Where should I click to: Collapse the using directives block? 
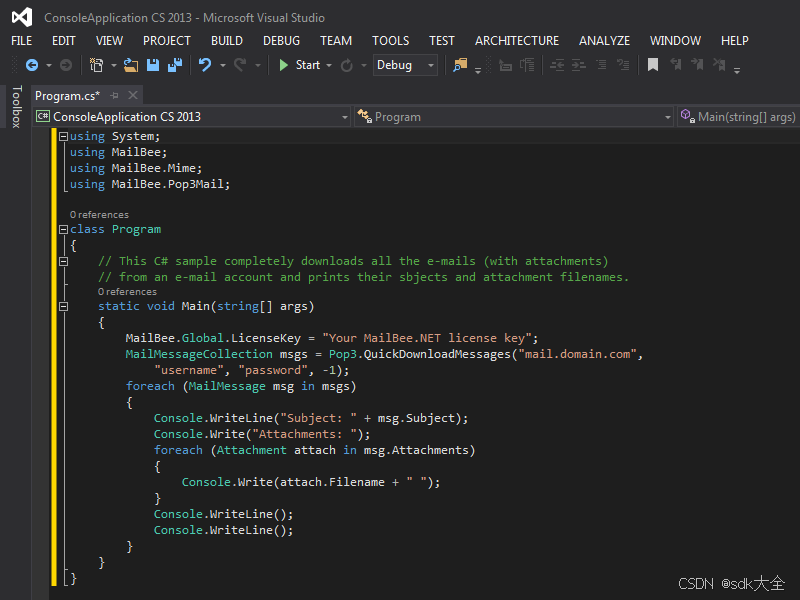(62, 135)
